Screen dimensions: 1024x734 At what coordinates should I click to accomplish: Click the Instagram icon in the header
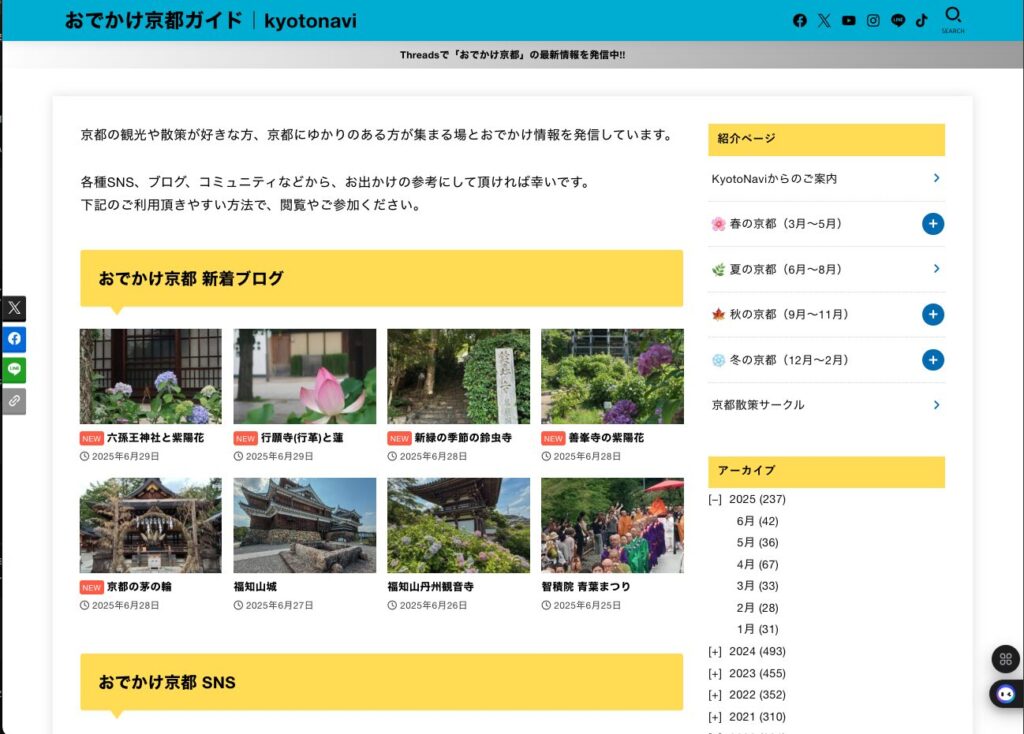pyautogui.click(x=872, y=19)
